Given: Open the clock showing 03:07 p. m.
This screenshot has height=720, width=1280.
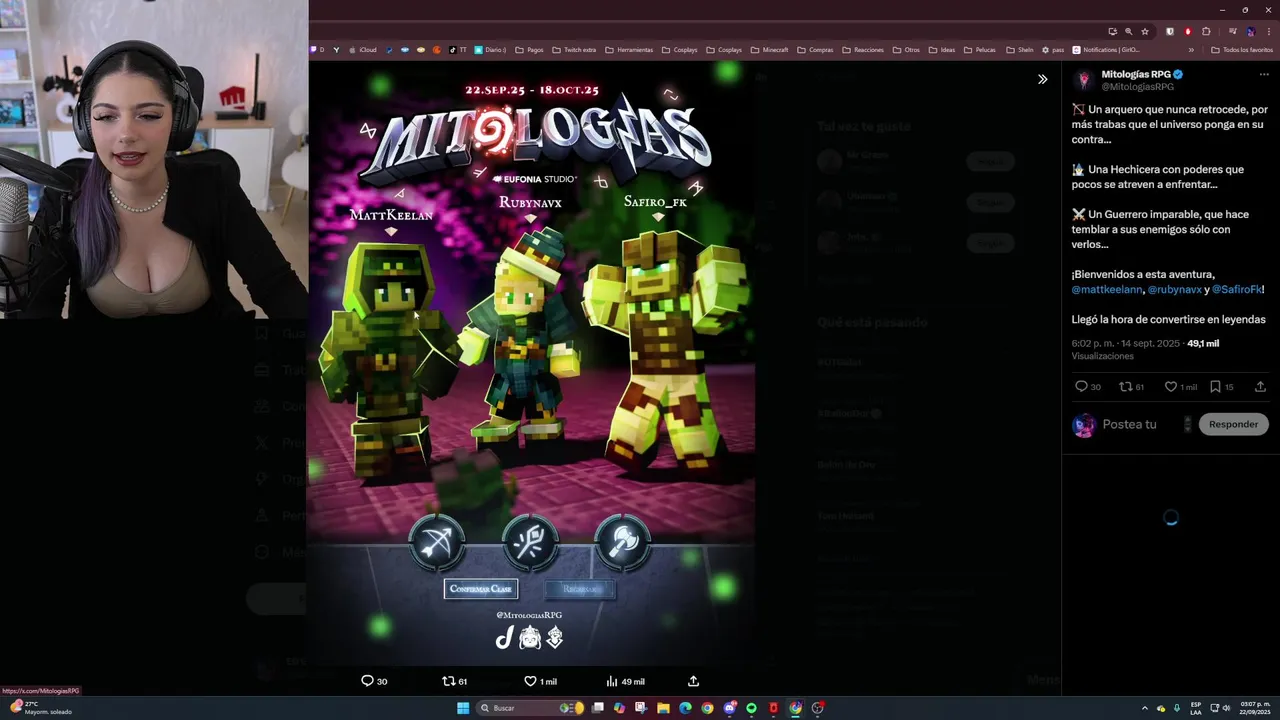Looking at the screenshot, I should point(1255,708).
